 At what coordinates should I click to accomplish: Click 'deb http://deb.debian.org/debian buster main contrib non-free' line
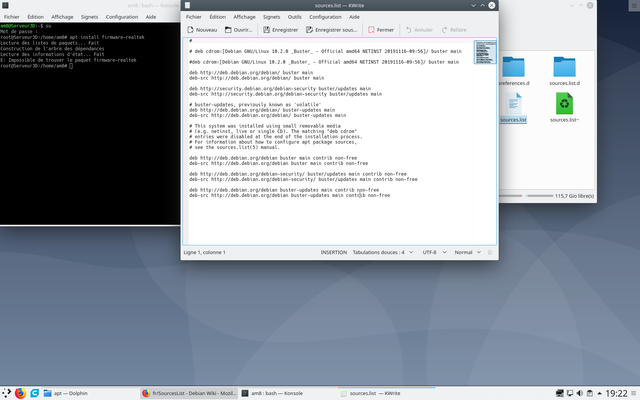pos(273,158)
